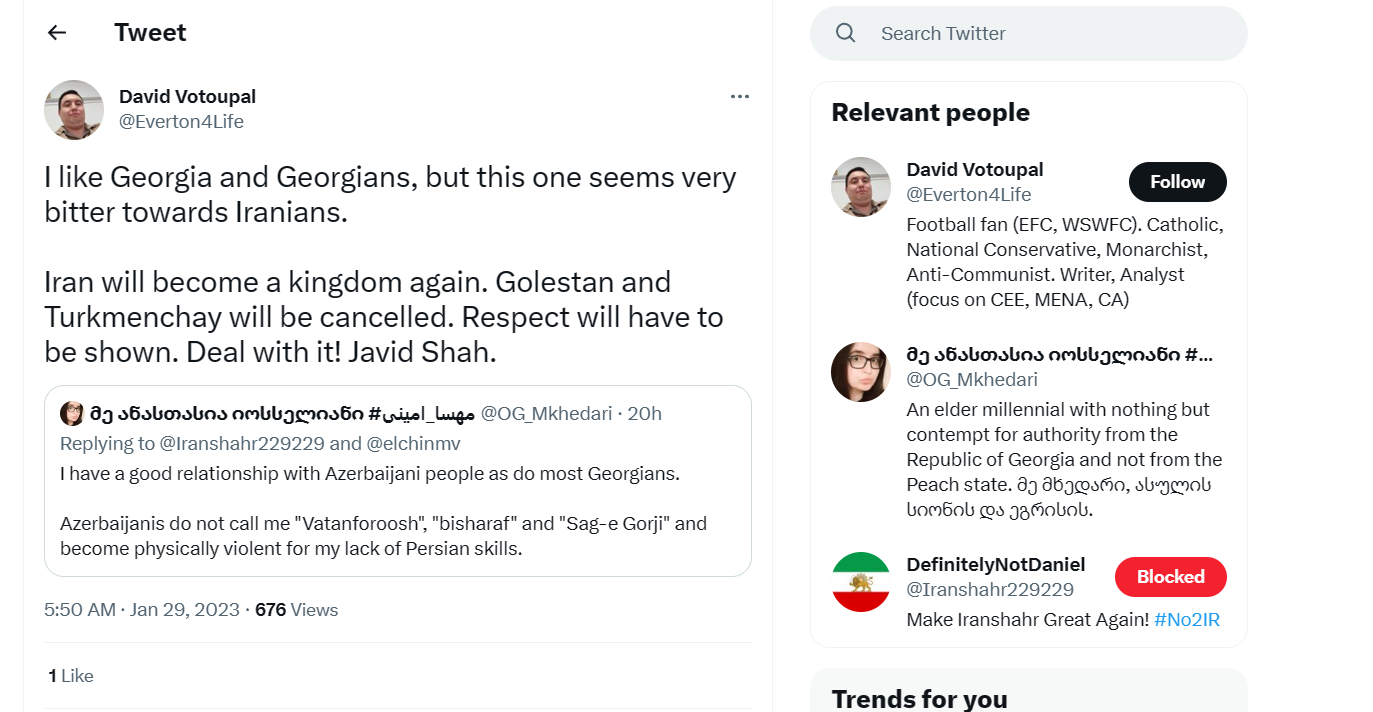Click DefinitelyNotDaniel's name in Relevant people

[x=995, y=565]
